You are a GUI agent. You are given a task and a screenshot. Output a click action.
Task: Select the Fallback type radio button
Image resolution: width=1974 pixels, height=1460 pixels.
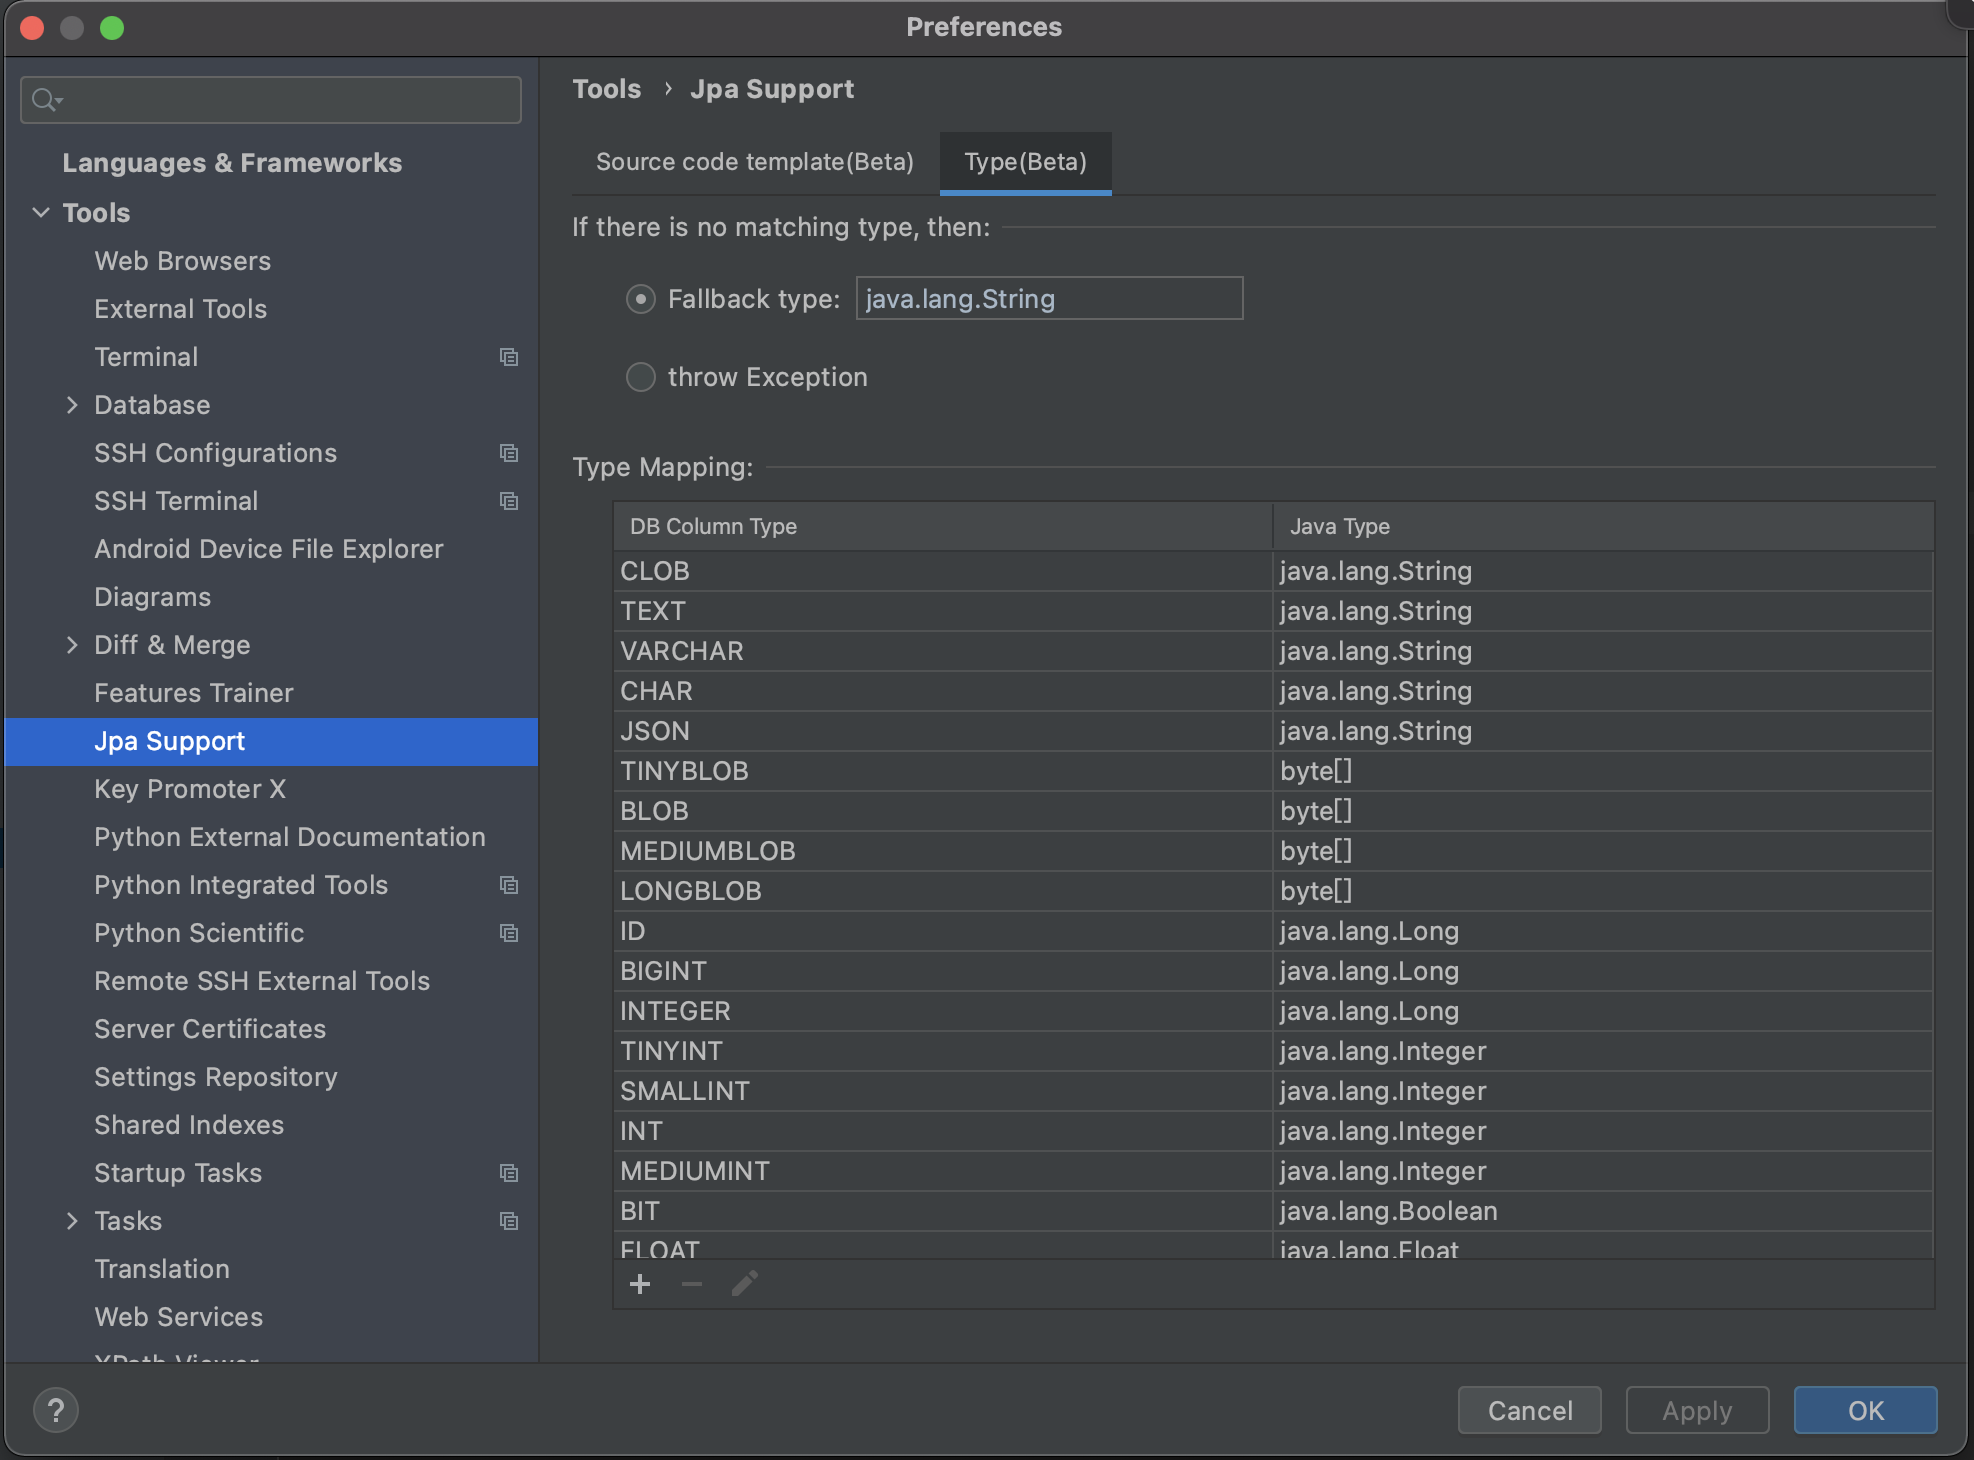click(x=640, y=299)
